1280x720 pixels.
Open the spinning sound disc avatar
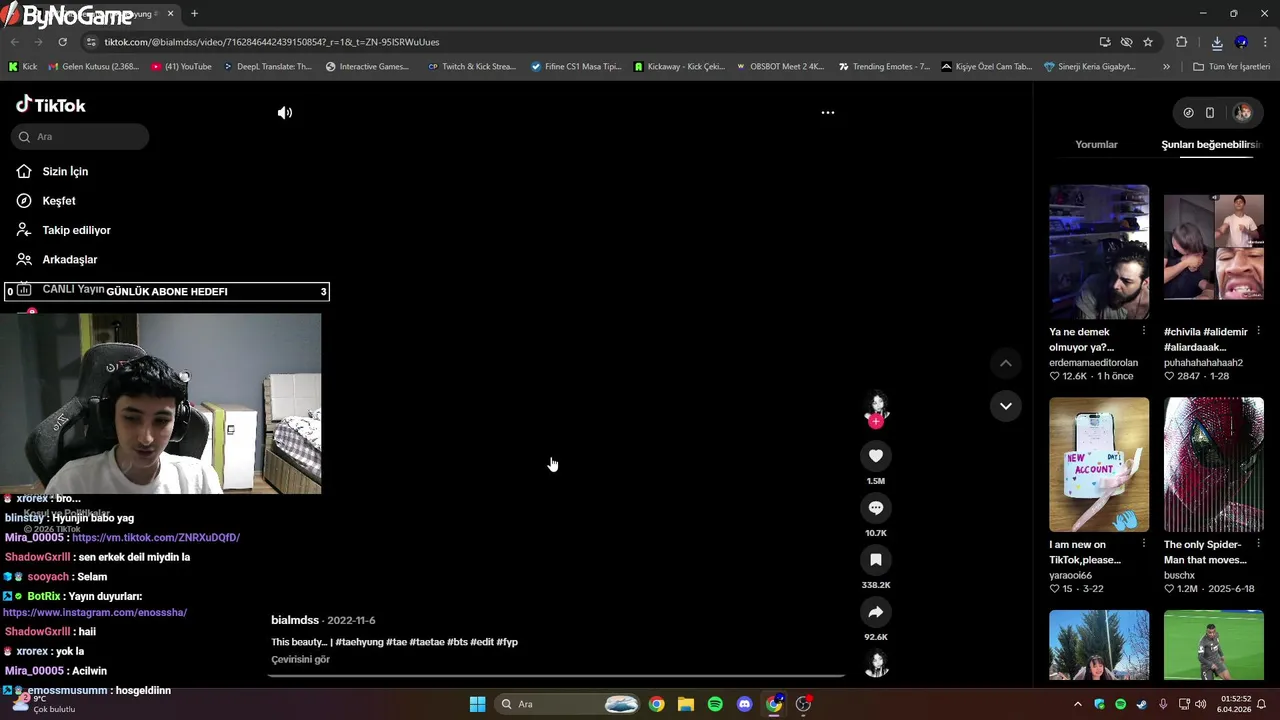[876, 664]
